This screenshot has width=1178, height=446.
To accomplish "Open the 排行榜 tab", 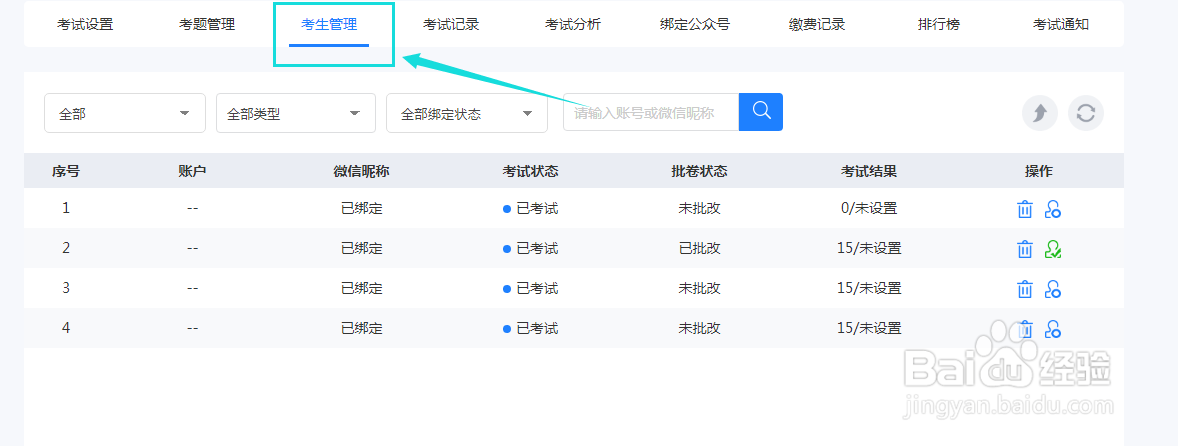I will pyautogui.click(x=939, y=25).
